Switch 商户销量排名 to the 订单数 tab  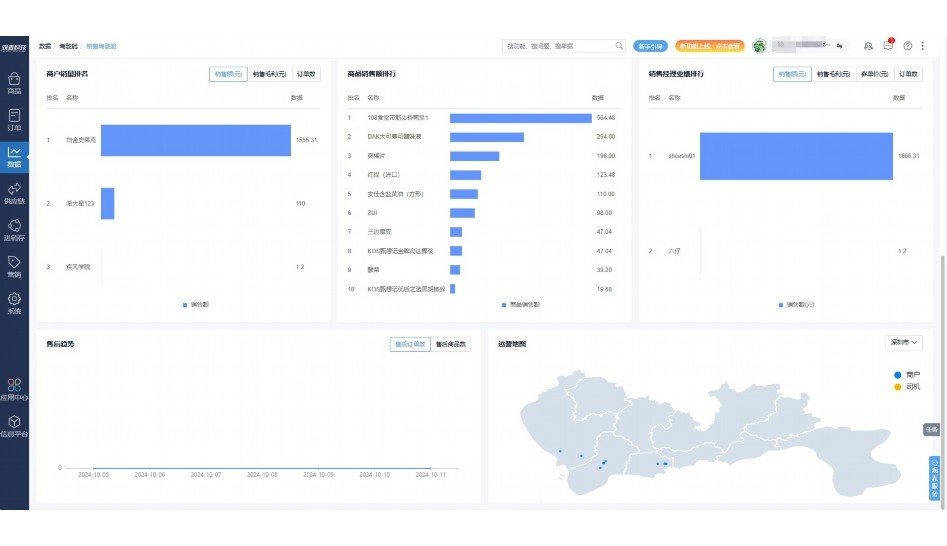click(306, 74)
